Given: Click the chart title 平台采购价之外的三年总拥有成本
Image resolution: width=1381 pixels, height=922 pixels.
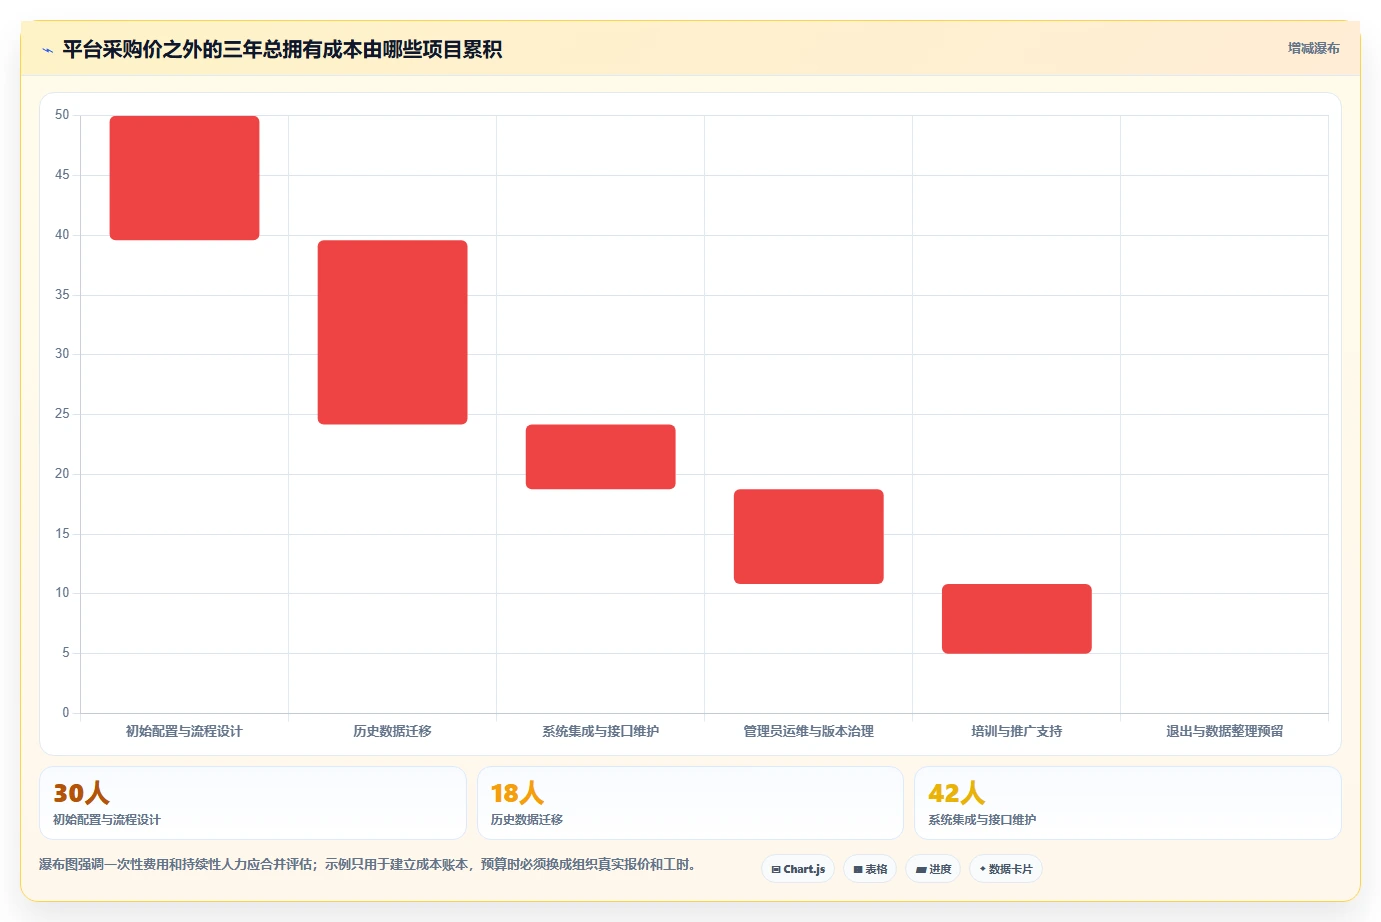Looking at the screenshot, I should pos(282,49).
